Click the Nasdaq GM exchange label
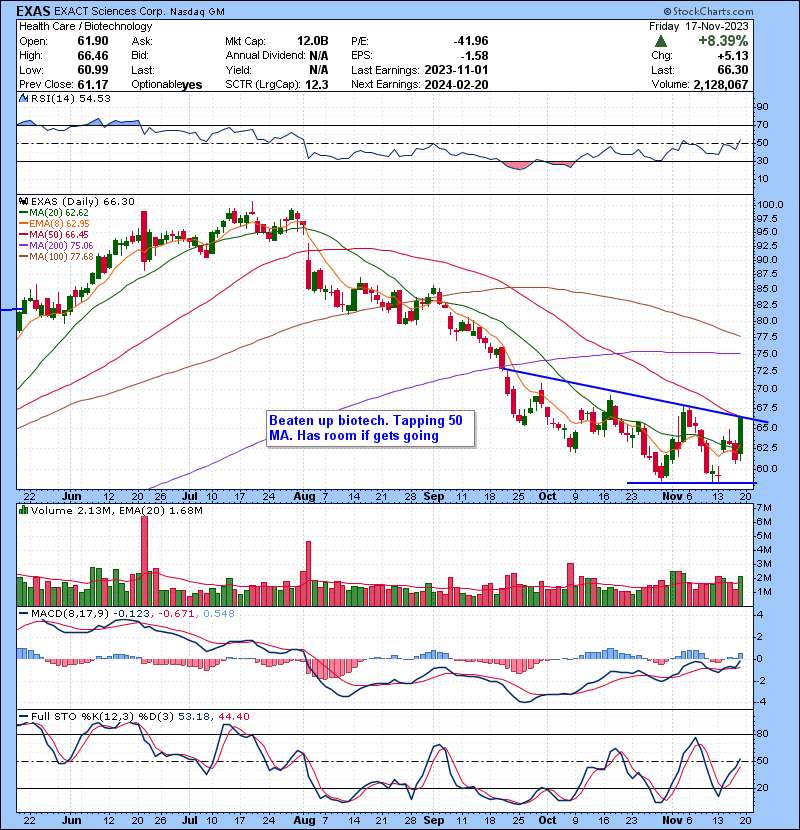 tap(197, 11)
